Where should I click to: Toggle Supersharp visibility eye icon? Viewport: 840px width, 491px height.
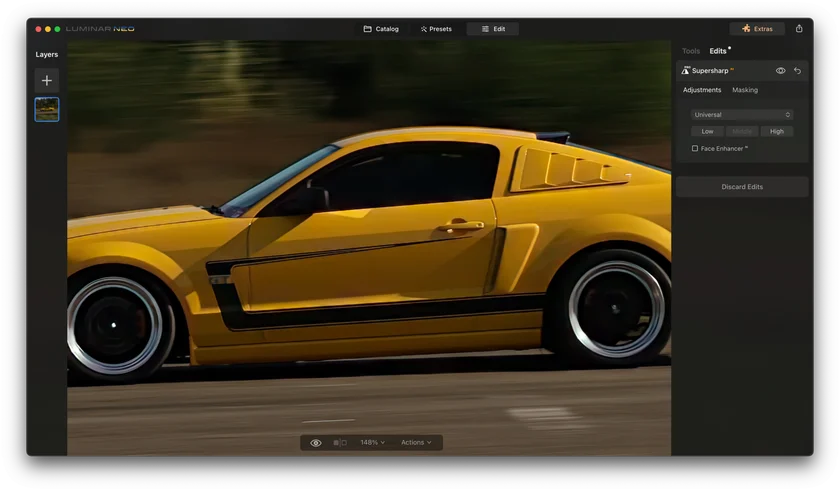781,71
